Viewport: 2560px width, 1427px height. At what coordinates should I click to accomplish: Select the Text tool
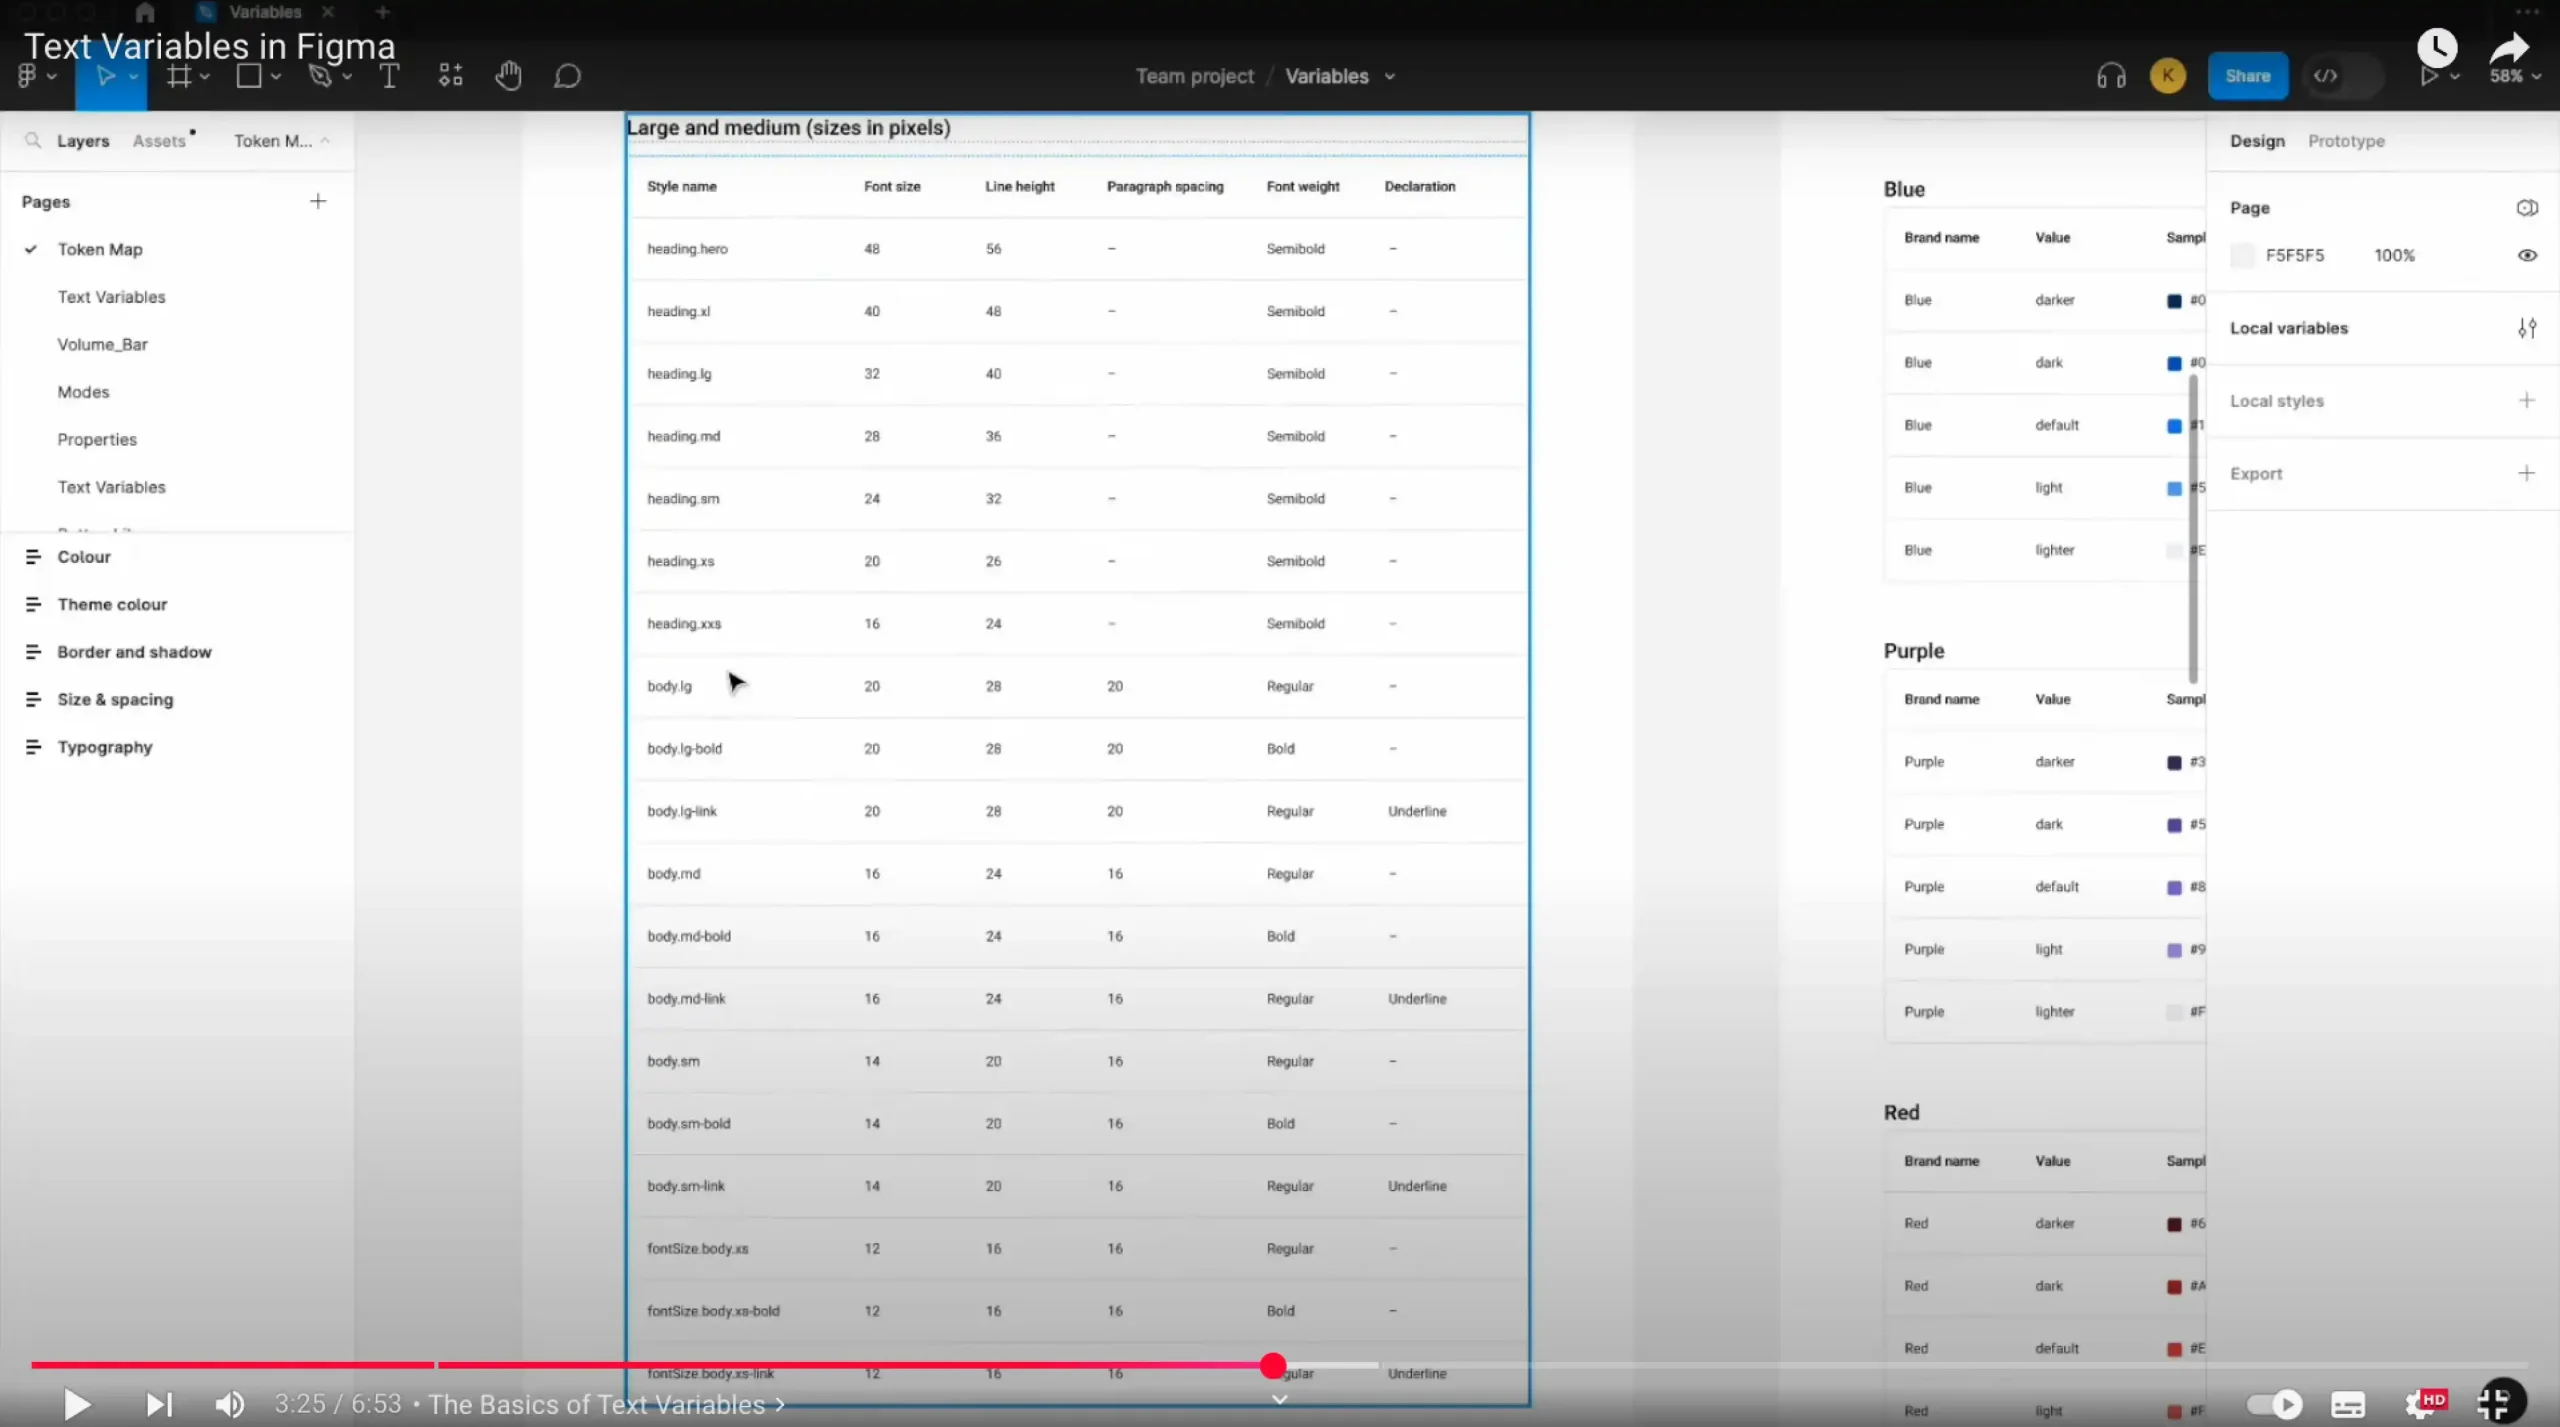coord(389,76)
